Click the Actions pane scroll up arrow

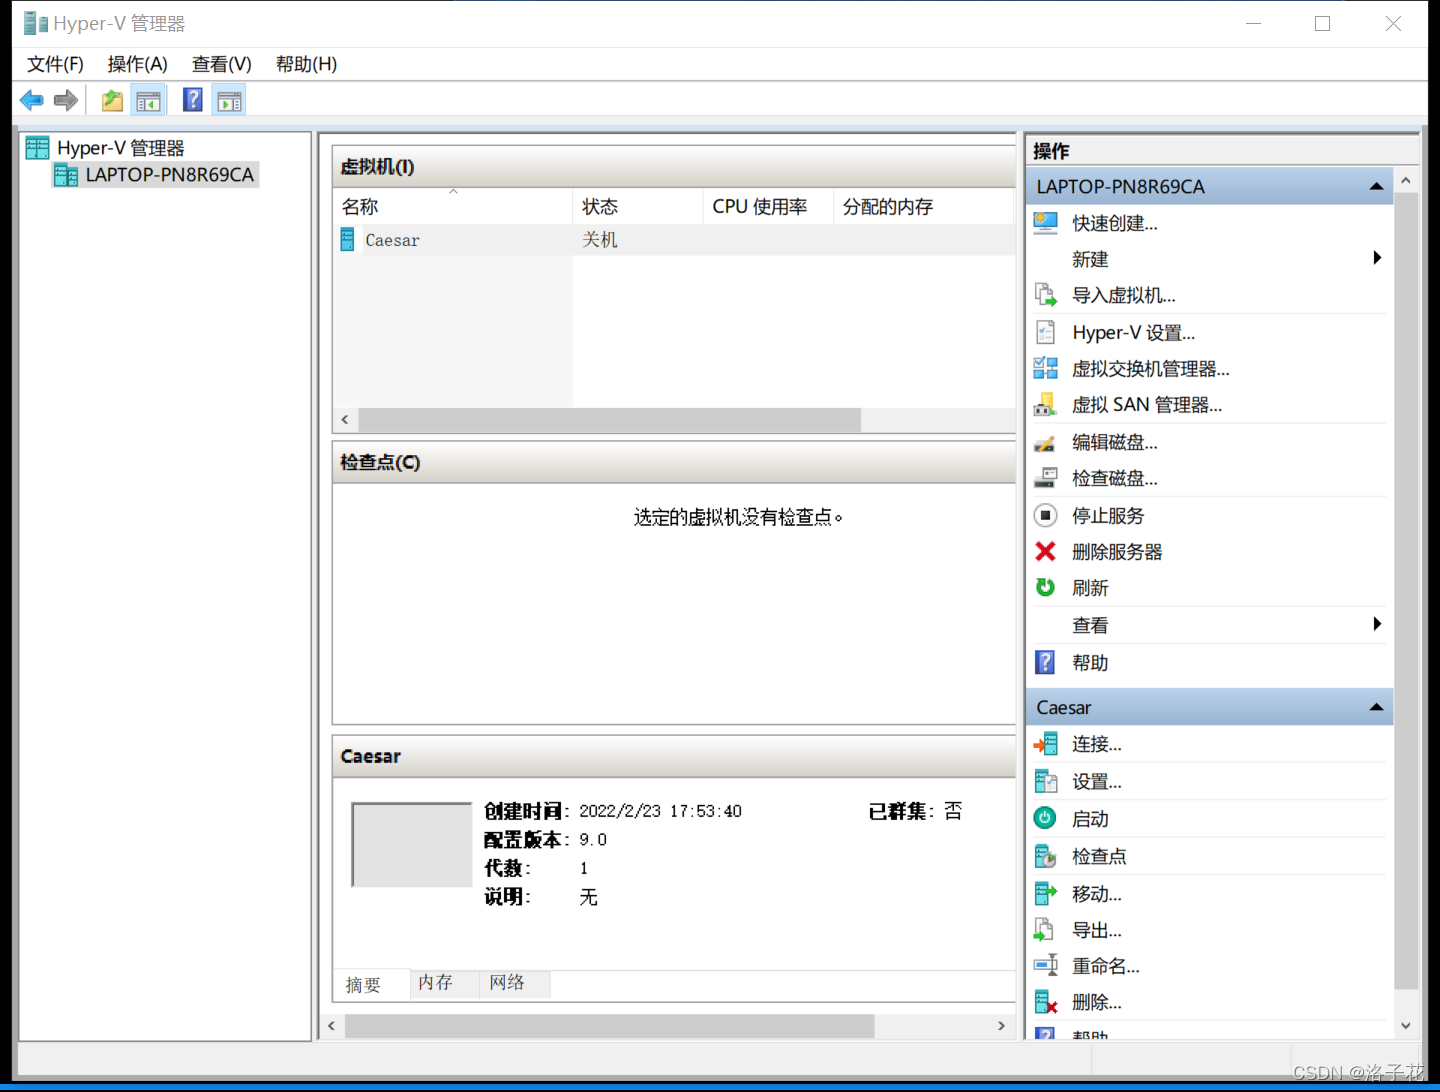[x=1406, y=181]
